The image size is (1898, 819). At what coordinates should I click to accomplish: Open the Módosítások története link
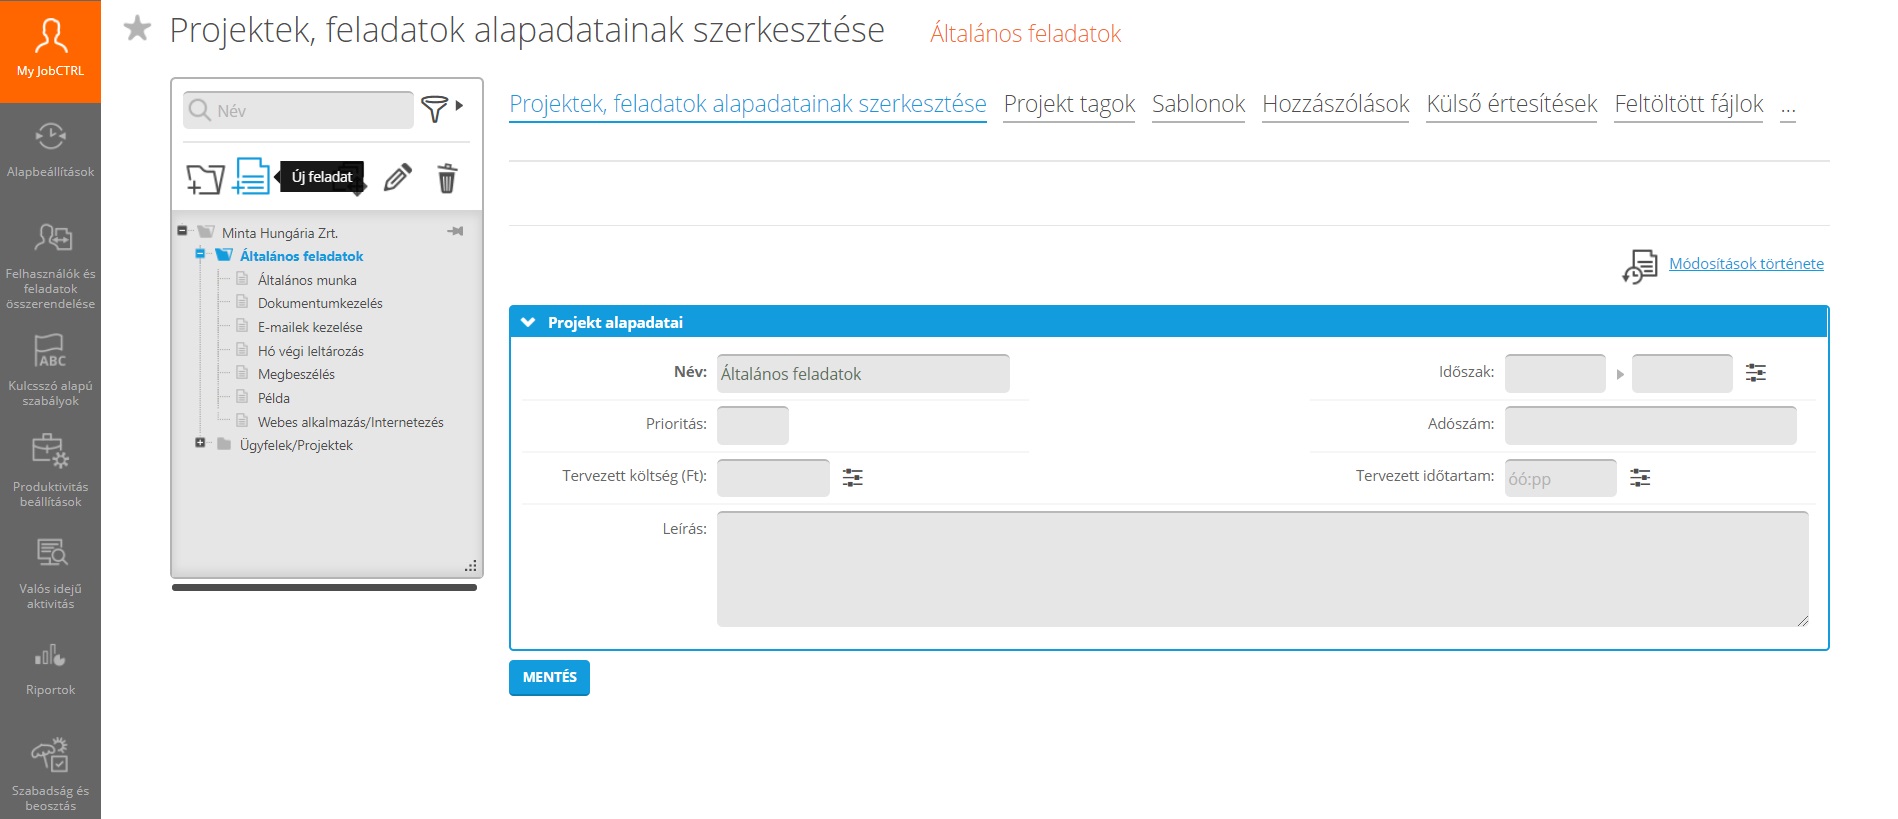click(1745, 264)
